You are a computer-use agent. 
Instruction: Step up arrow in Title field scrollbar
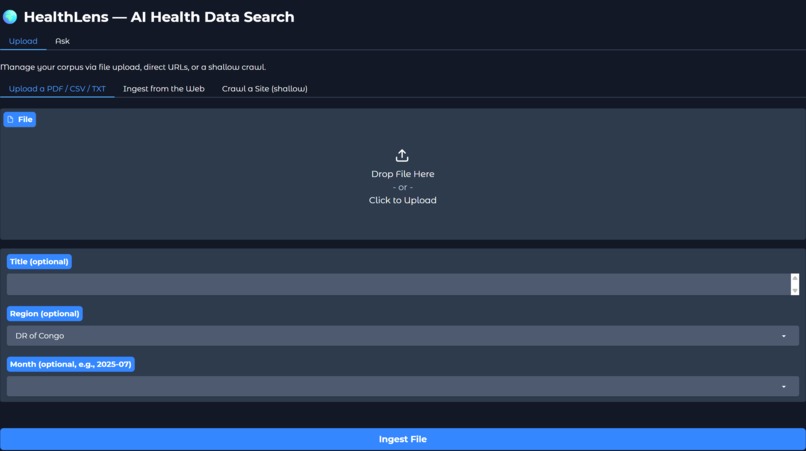click(x=795, y=278)
